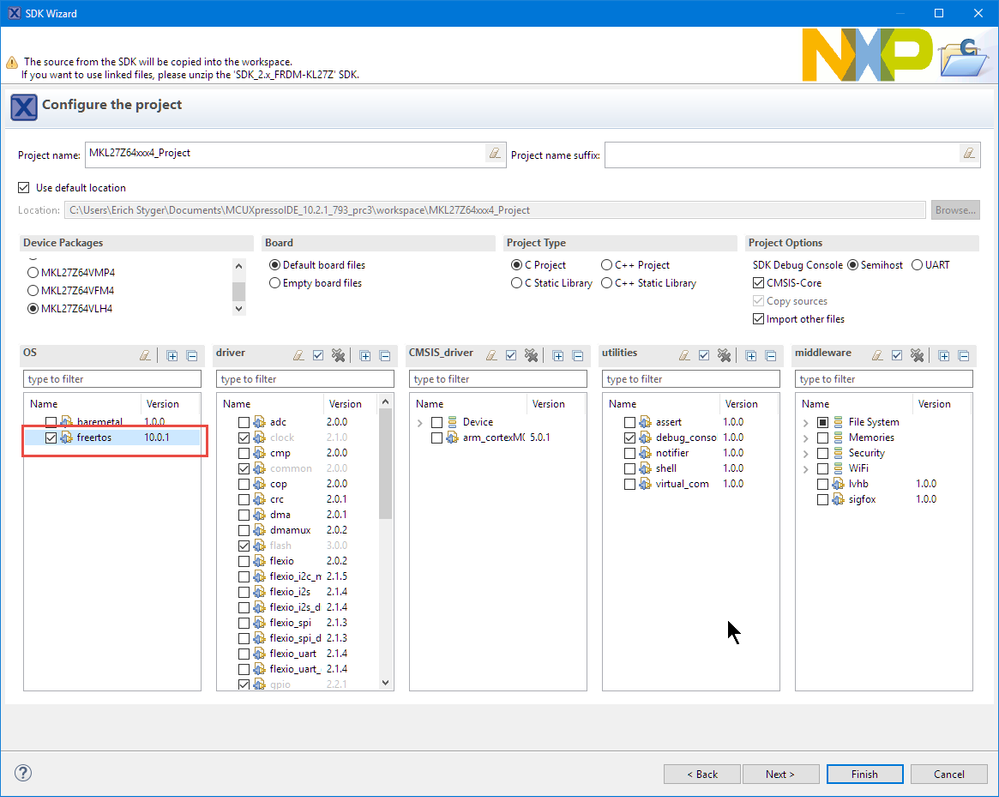This screenshot has height=797, width=999.
Task: Clear the Project name suffix with eraser icon
Action: point(969,154)
